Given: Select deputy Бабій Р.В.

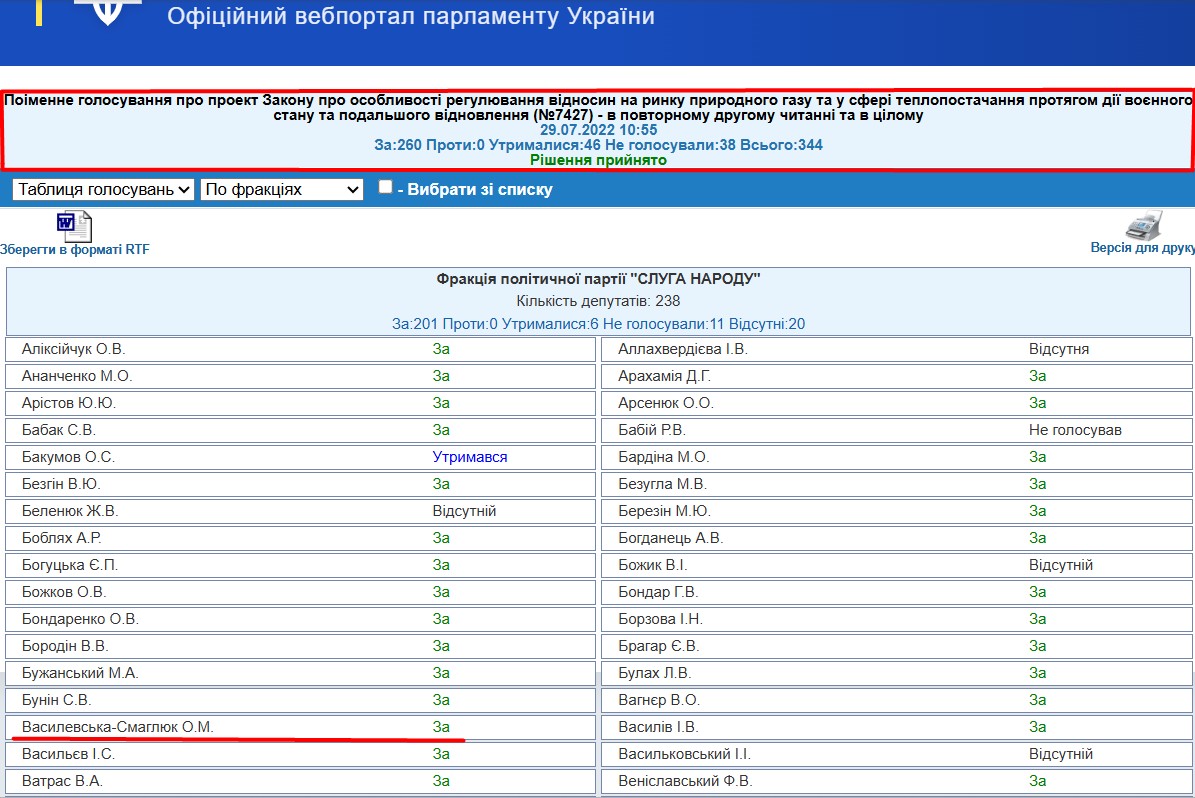Looking at the screenshot, I should point(652,430).
